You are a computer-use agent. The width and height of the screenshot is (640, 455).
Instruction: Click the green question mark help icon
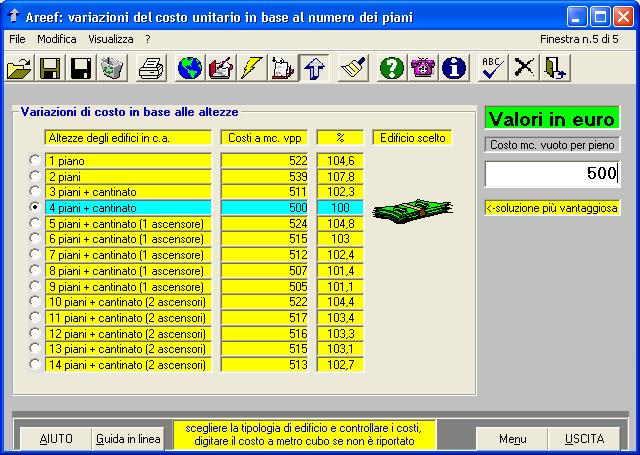pos(392,68)
